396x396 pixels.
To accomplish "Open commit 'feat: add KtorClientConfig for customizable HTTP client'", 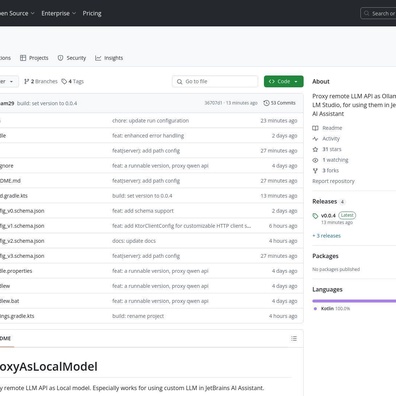I will (182, 226).
